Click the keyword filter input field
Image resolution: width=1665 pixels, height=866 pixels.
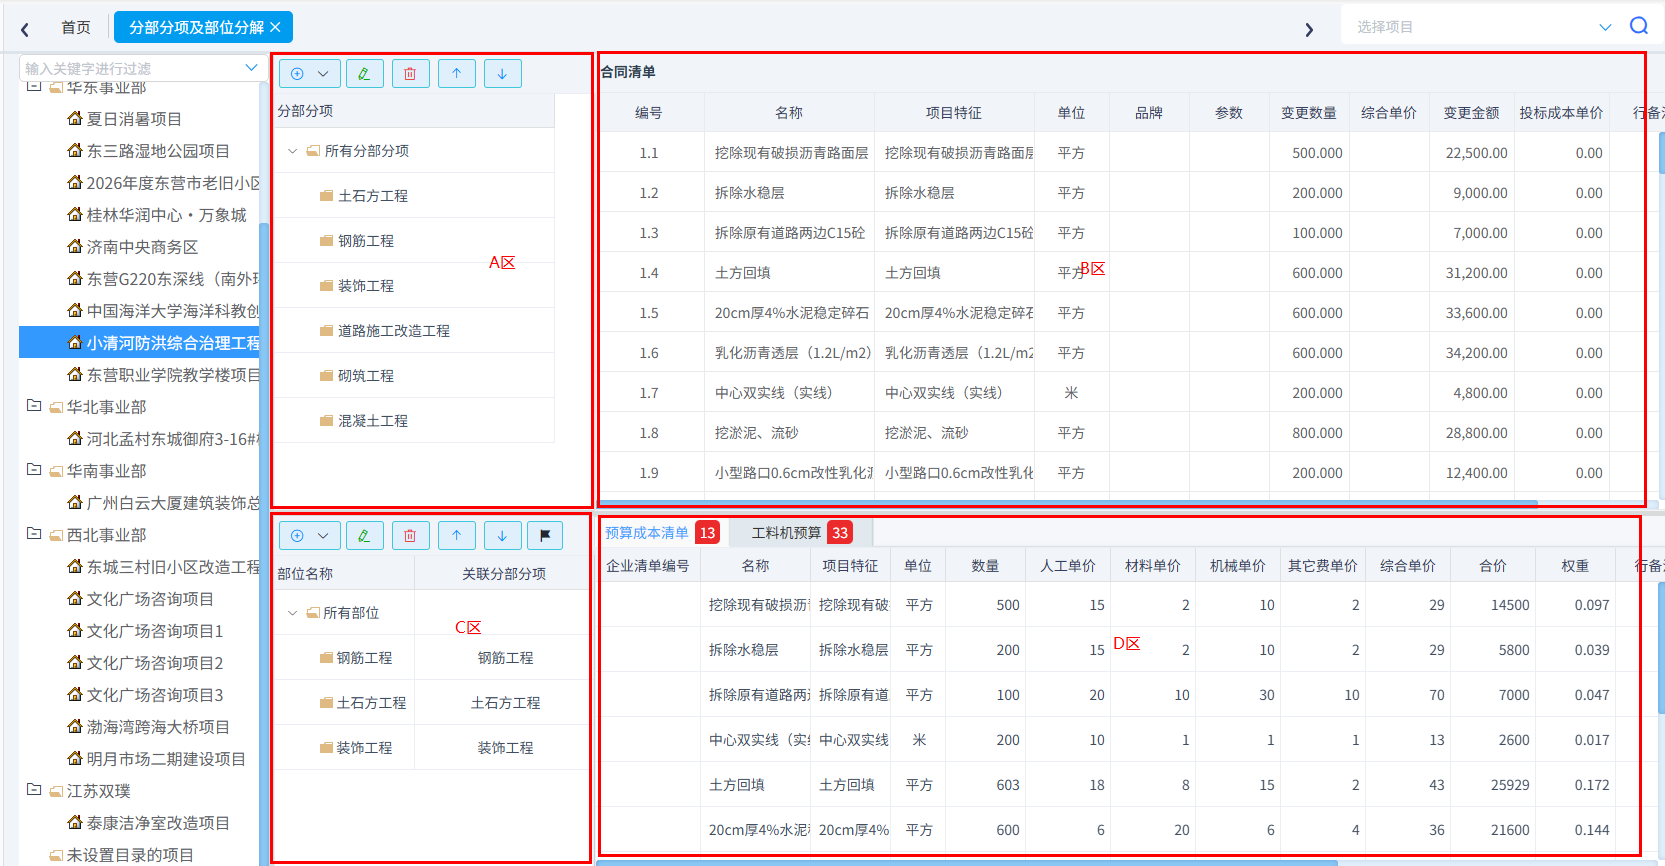pyautogui.click(x=141, y=68)
